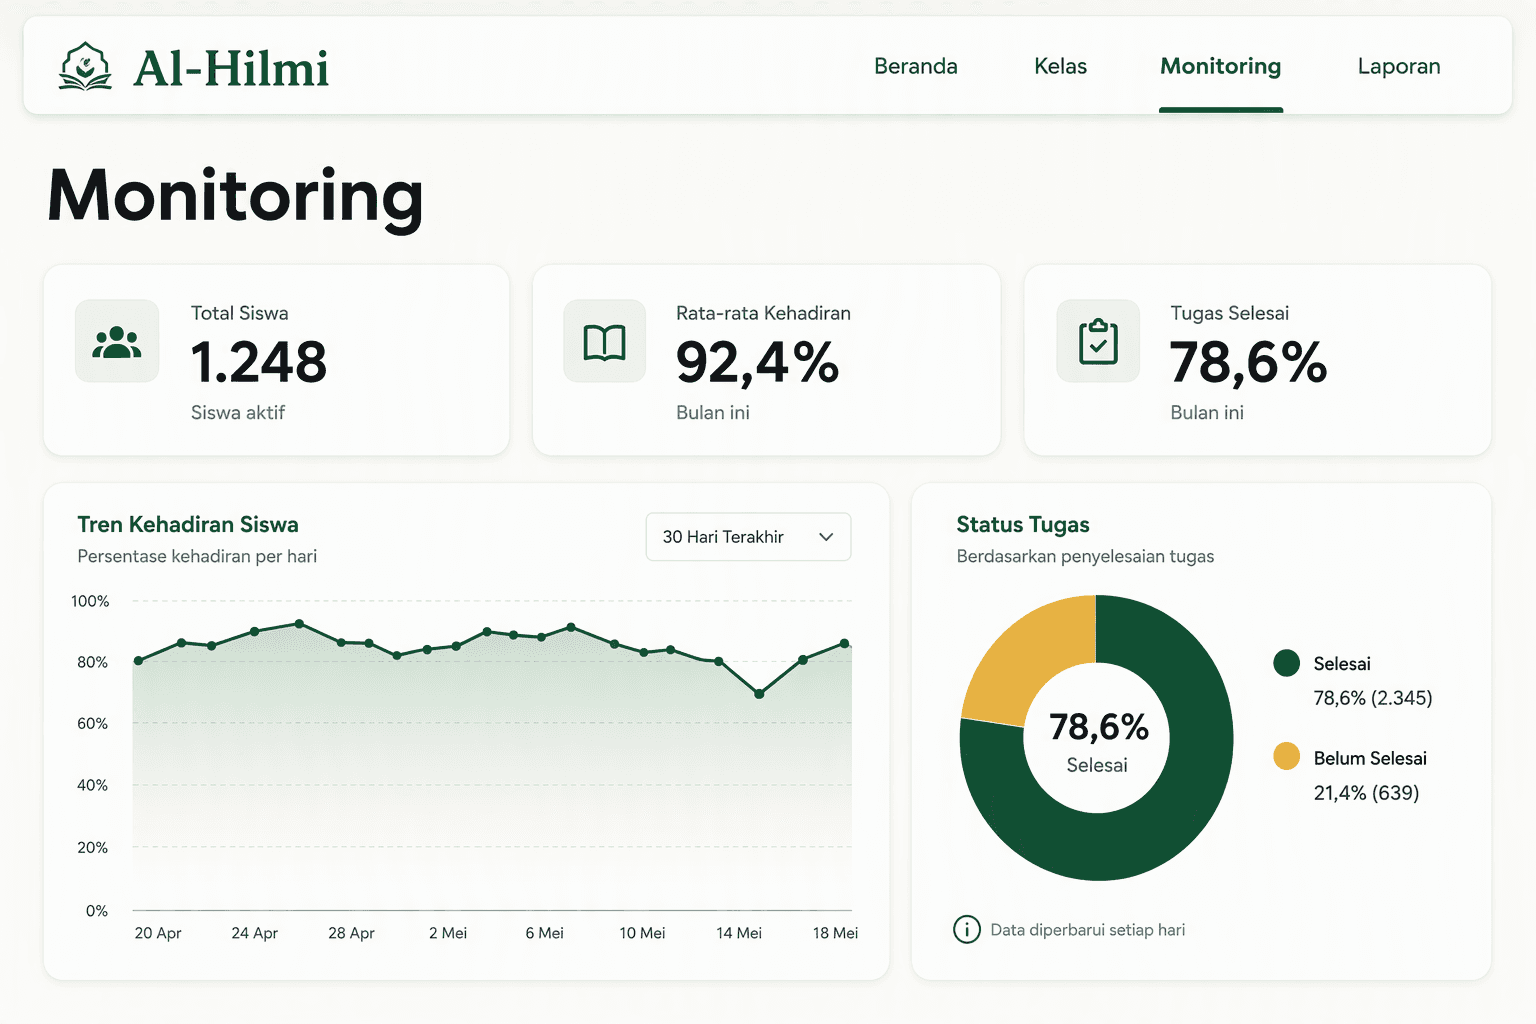The image size is (1536, 1024).
Task: Click the Tren Kehadiran Siswa heading
Action: [x=188, y=525]
